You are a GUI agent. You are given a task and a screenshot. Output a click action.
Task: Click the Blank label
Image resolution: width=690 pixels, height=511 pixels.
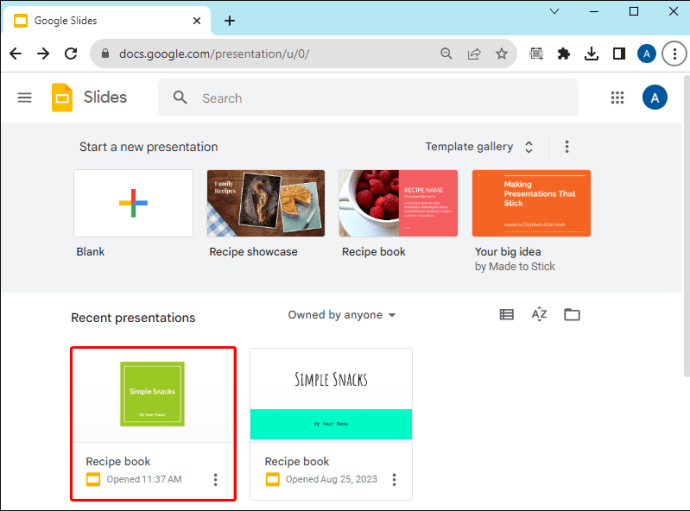coord(90,252)
